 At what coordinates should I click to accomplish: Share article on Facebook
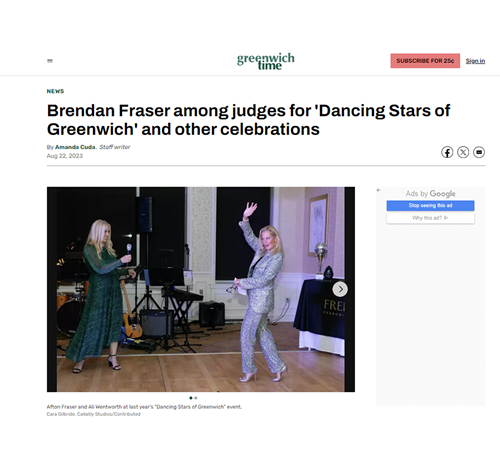point(447,152)
